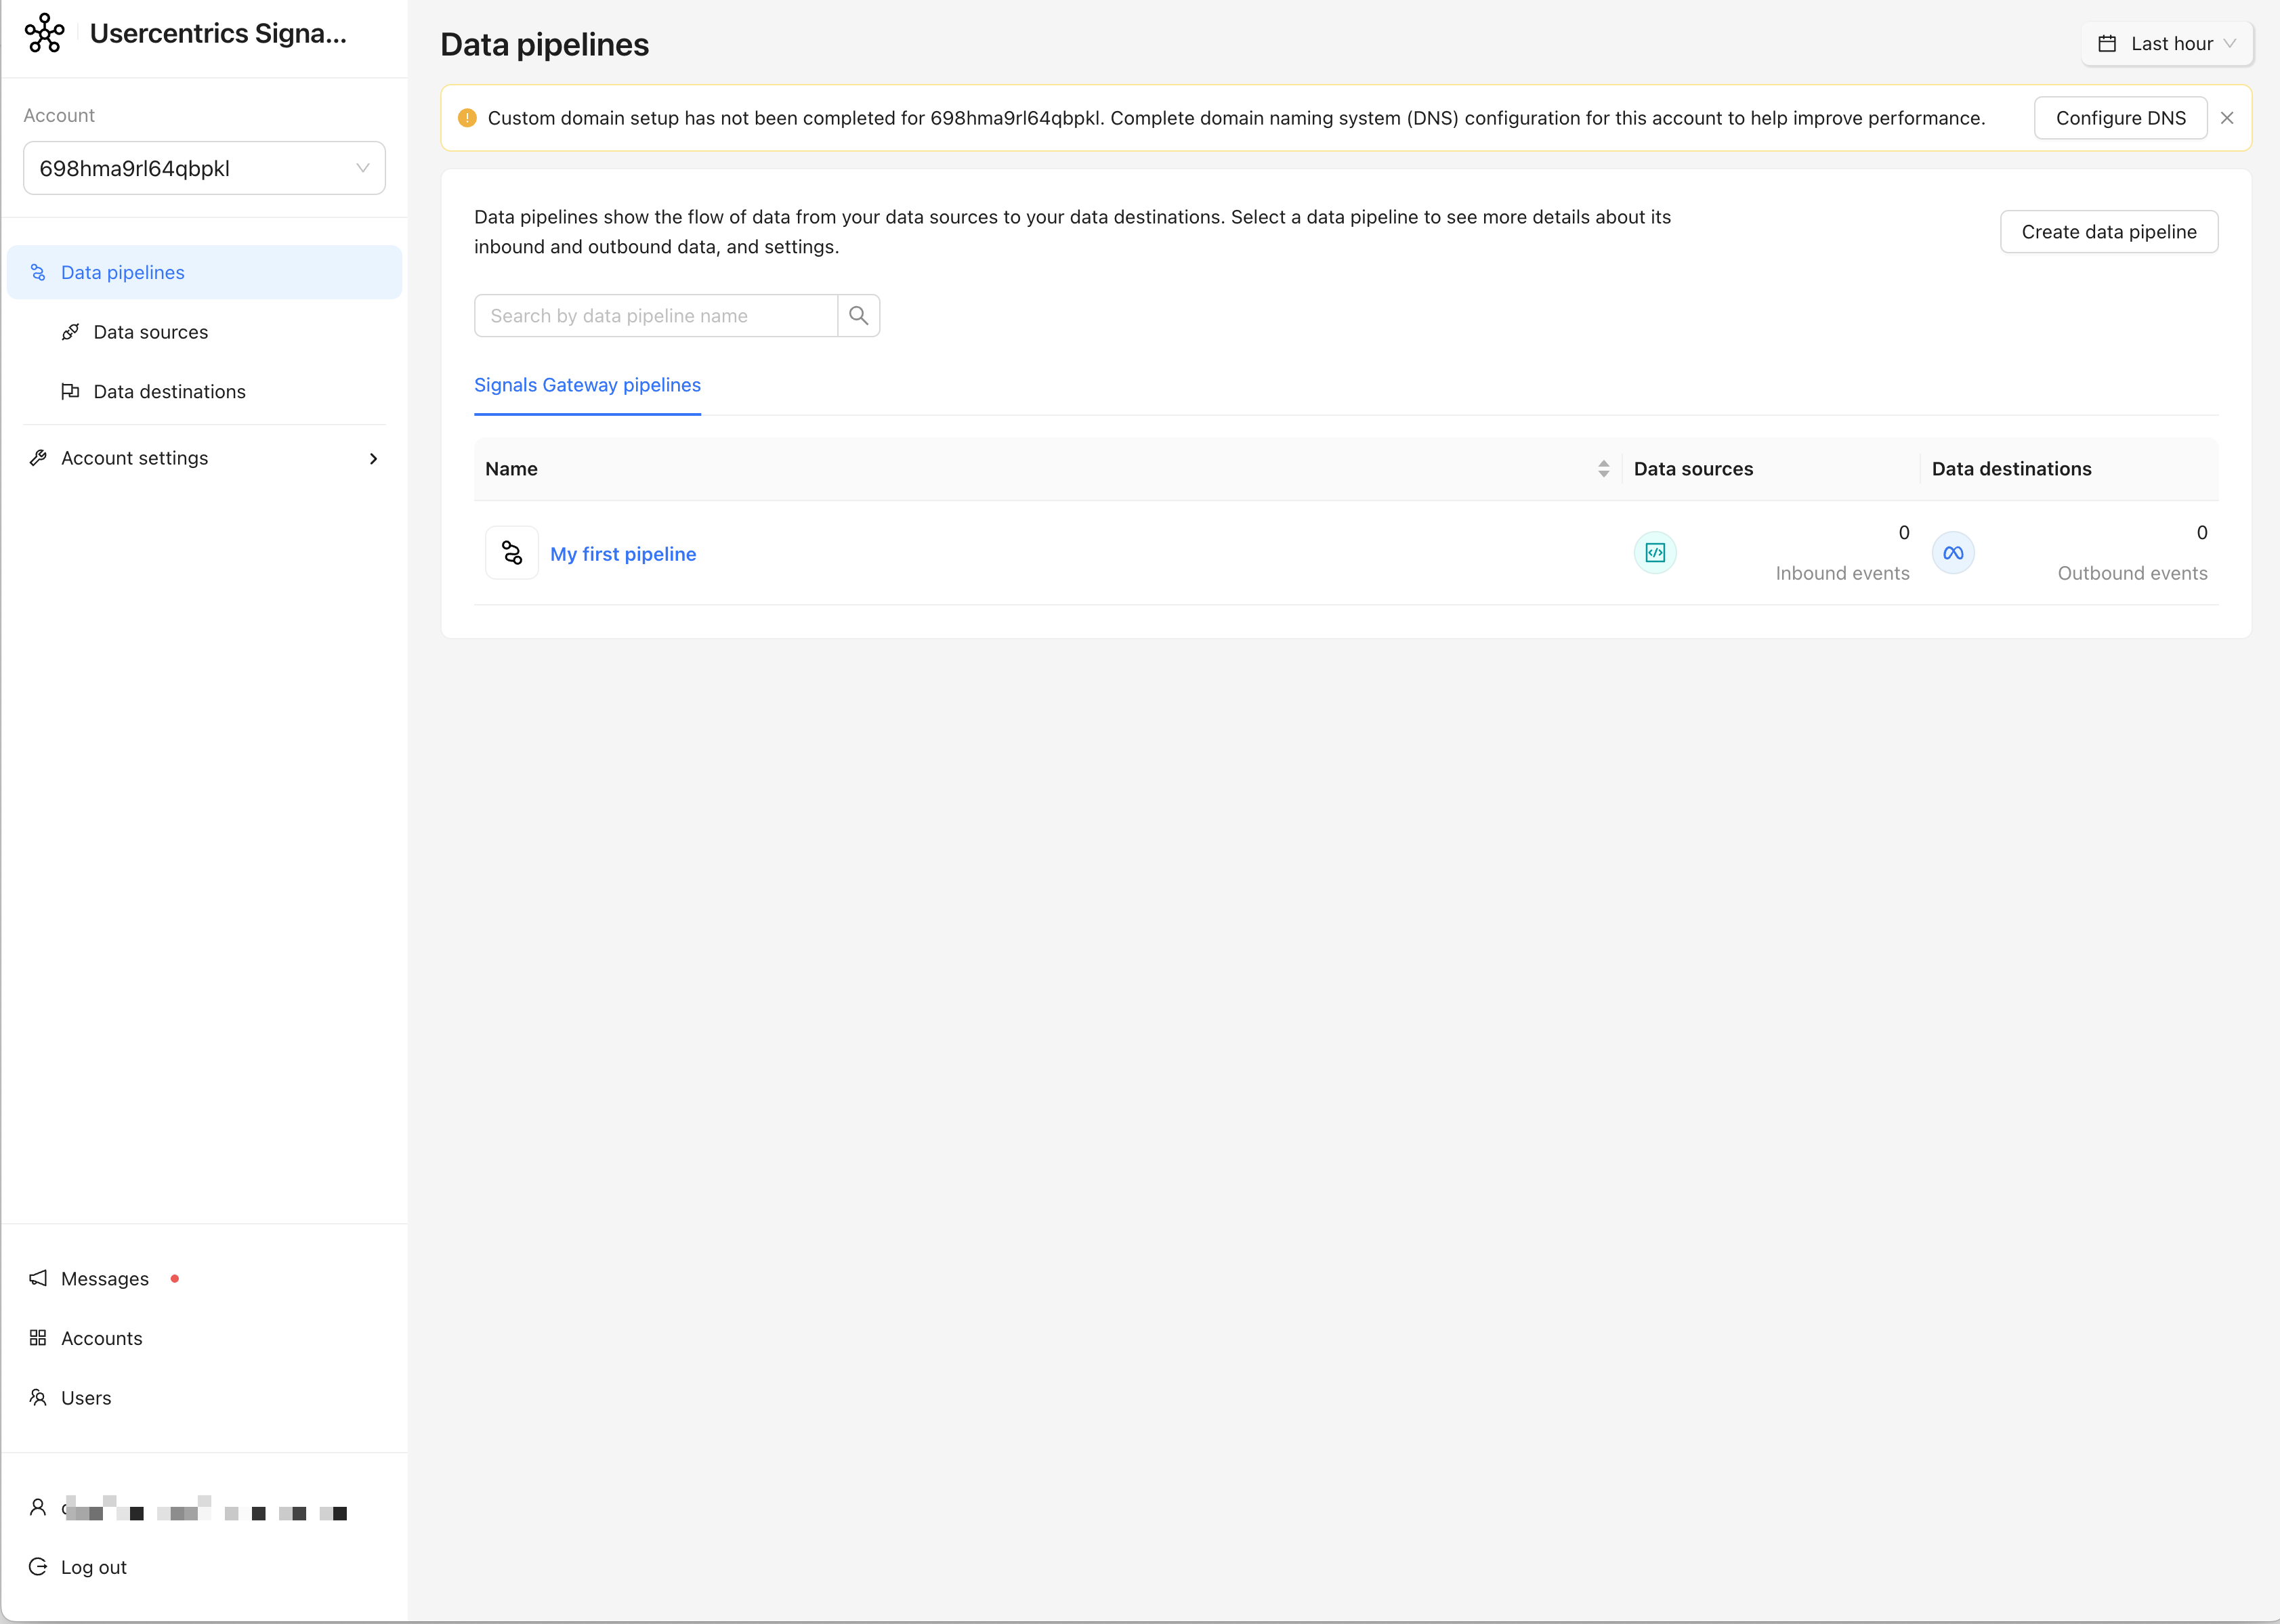Screen dimensions: 2280x1624
Task: Click the orange warning icon in banner
Action: pos(467,118)
